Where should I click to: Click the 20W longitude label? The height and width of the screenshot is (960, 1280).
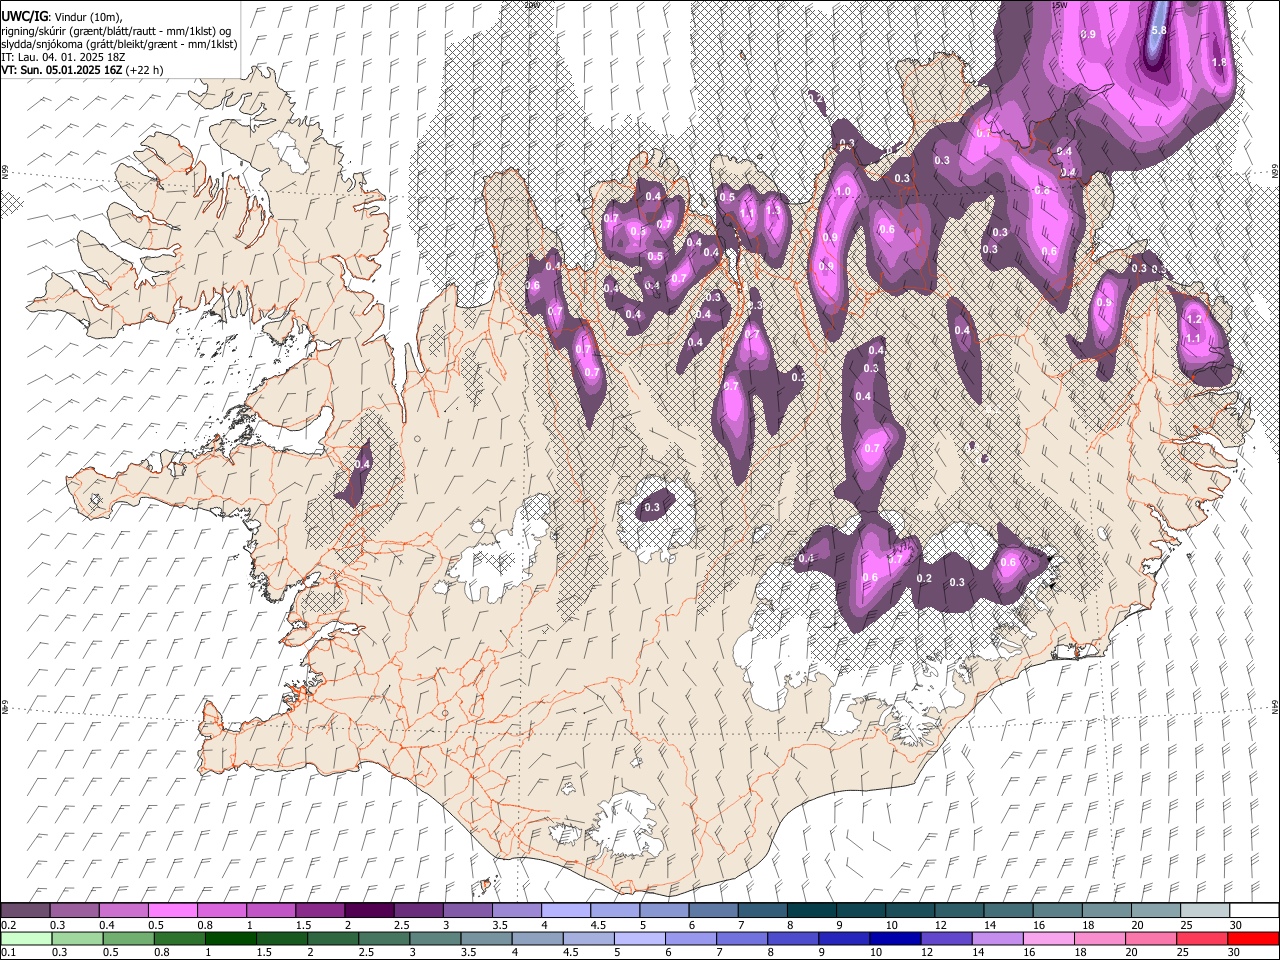point(531,5)
